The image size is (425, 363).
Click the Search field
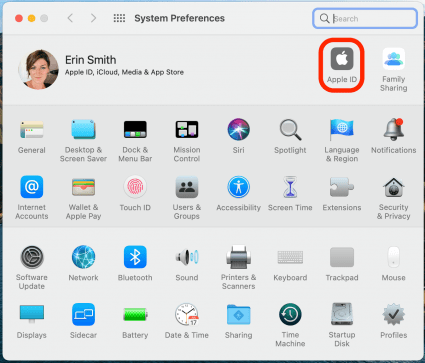pyautogui.click(x=365, y=18)
